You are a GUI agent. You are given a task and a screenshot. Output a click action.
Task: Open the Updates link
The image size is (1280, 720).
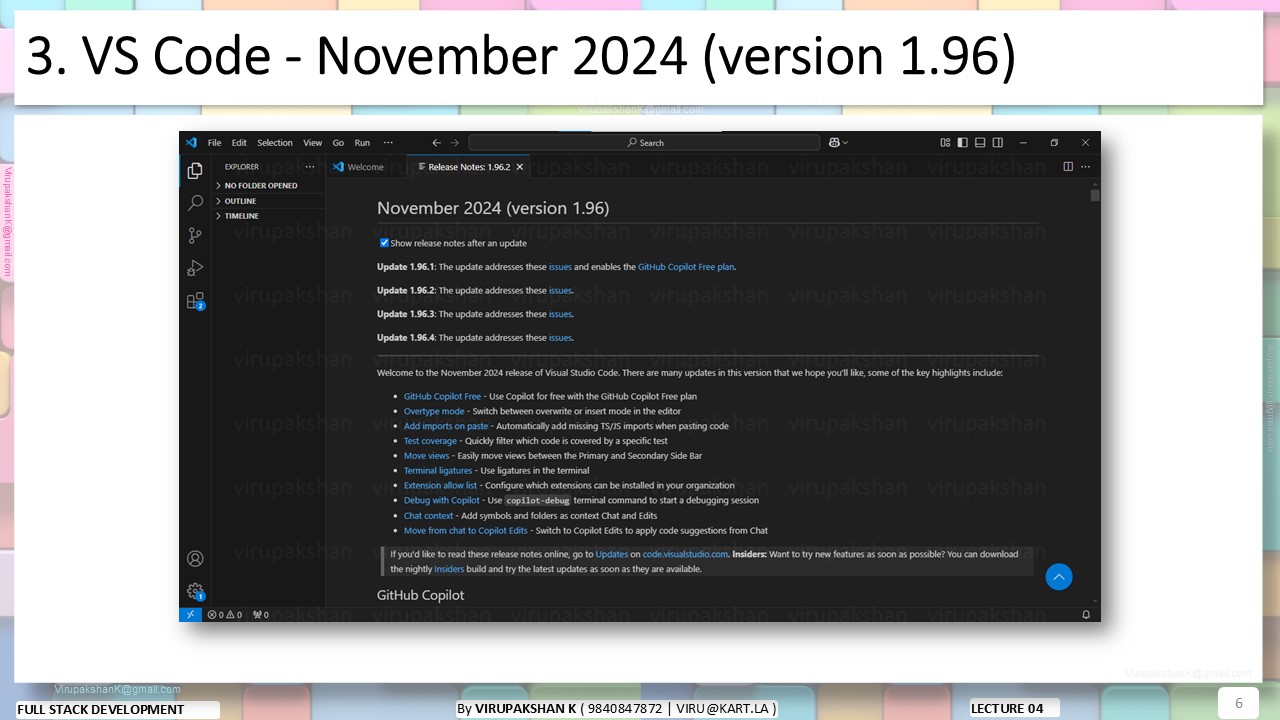click(x=612, y=554)
